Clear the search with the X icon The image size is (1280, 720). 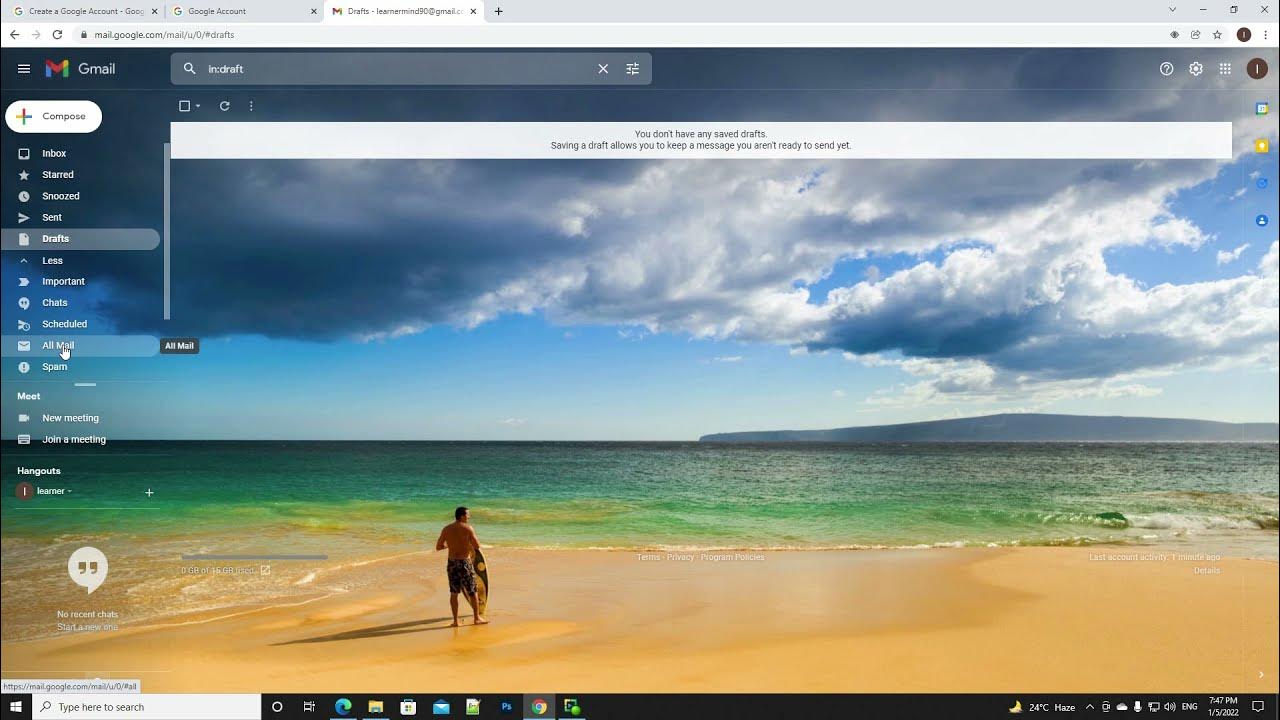pyautogui.click(x=603, y=69)
